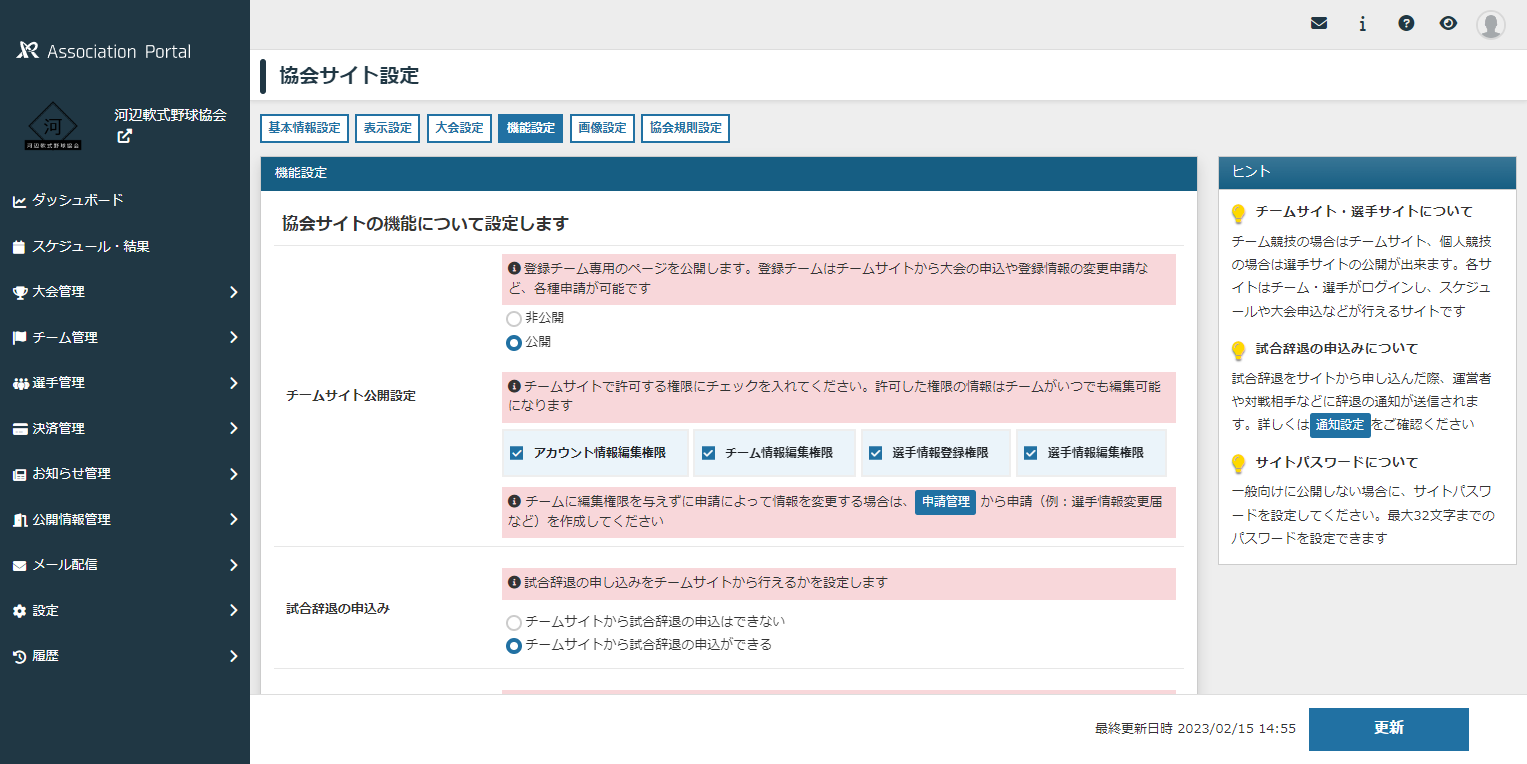1527x764 pixels.
Task: Switch to the 画像設定 tab
Action: click(602, 127)
